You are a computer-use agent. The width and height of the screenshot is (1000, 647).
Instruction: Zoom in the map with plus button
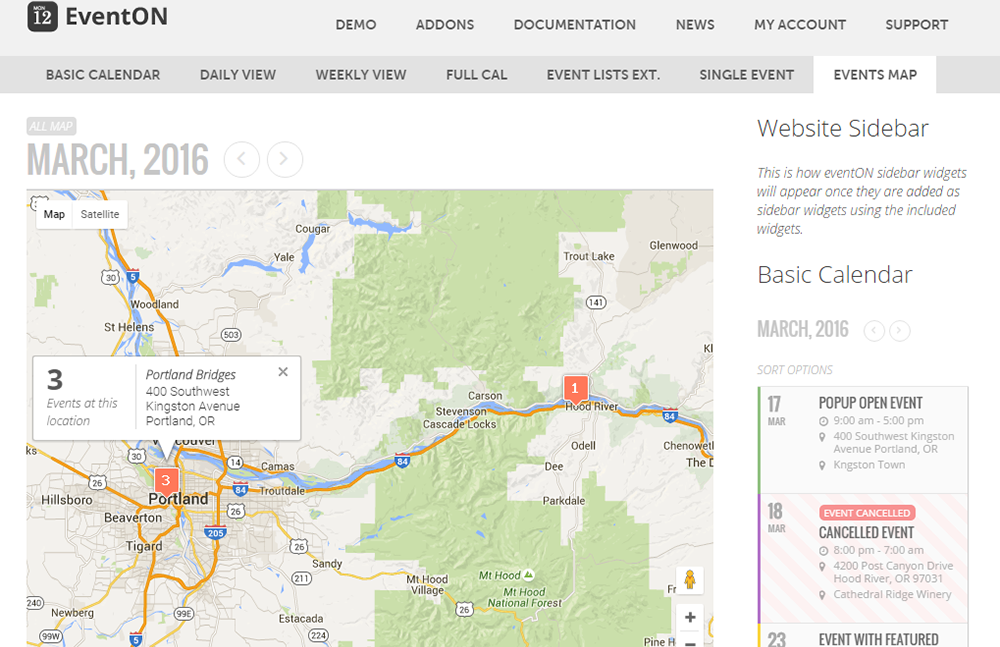[x=690, y=617]
